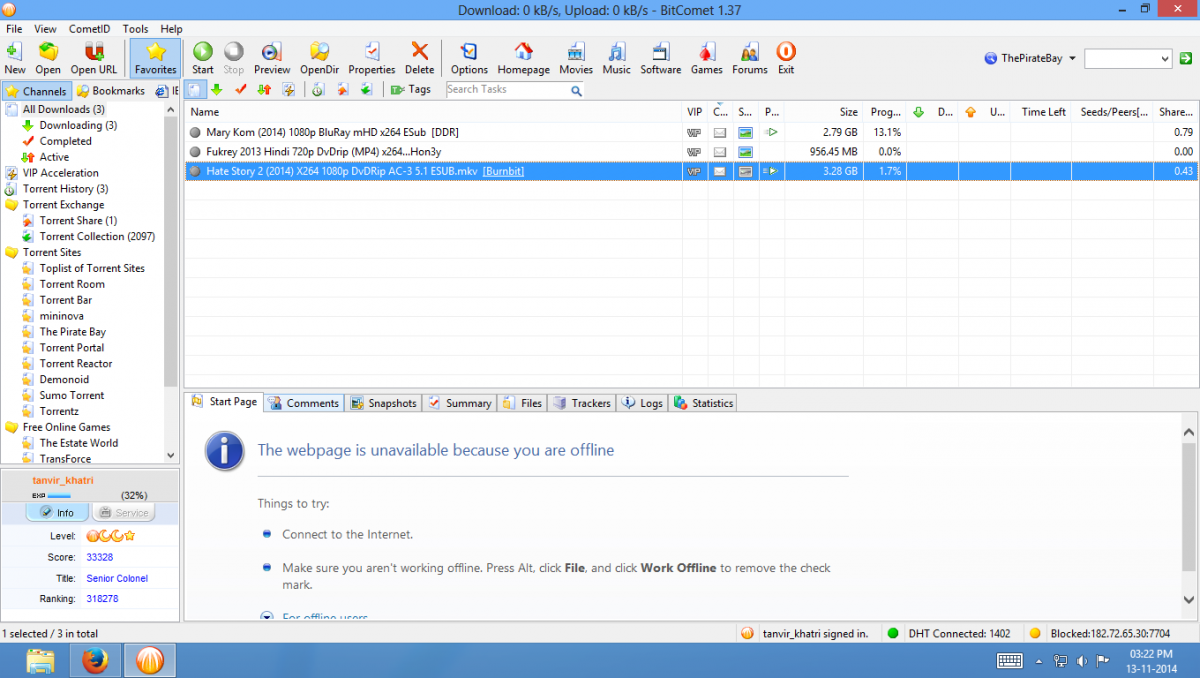
Task: Select All Downloads (3) in sidebar
Action: tap(63, 109)
